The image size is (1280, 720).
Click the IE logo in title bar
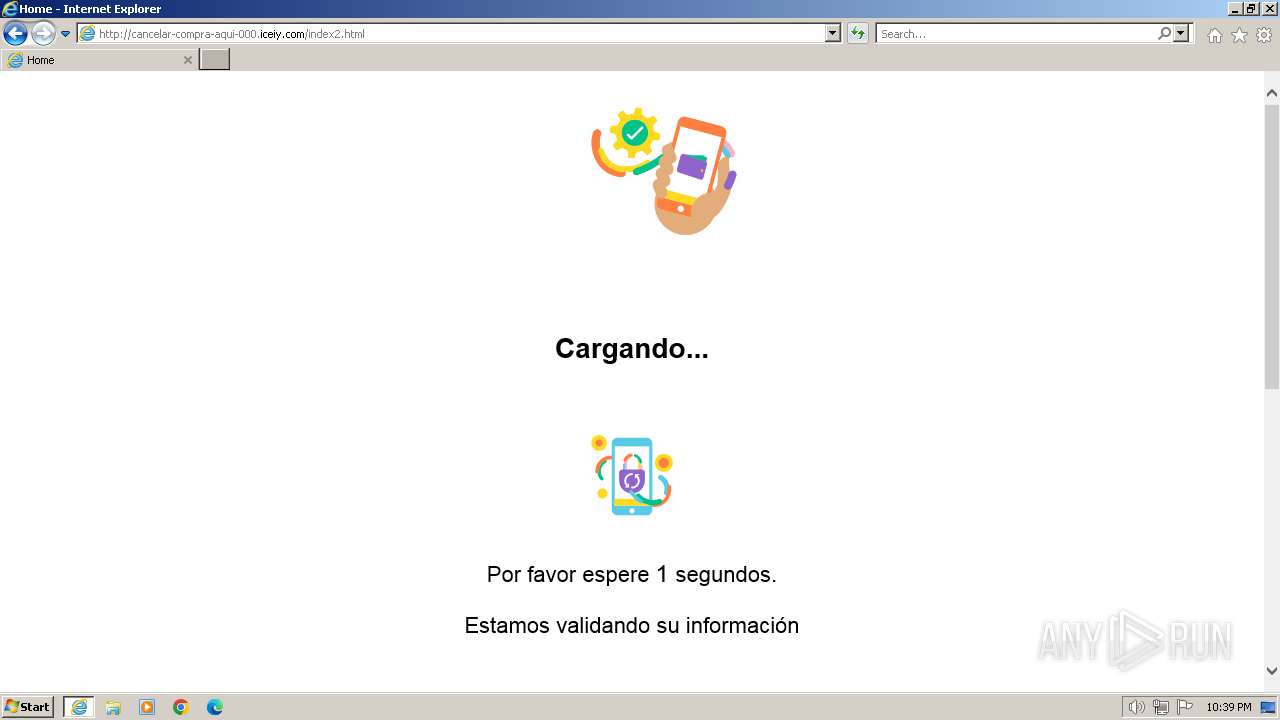click(10, 9)
